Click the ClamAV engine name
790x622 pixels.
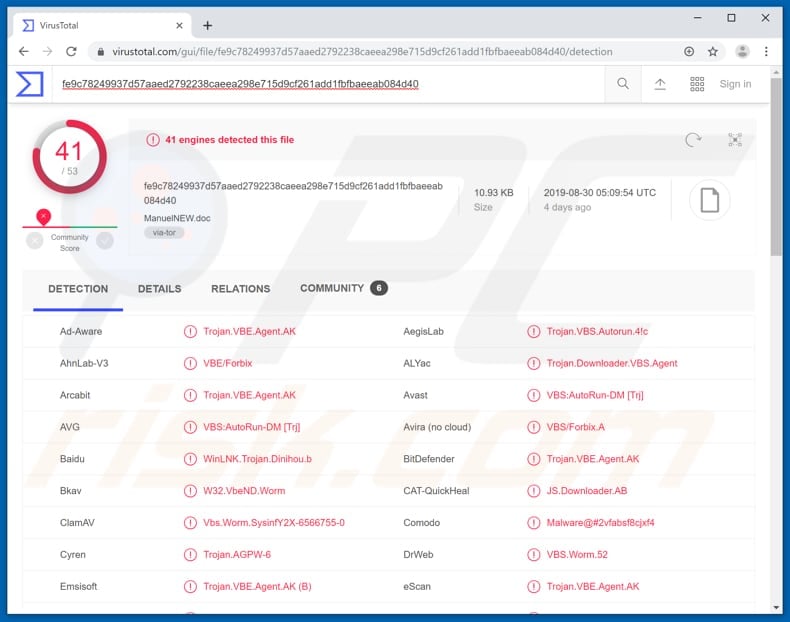point(77,523)
